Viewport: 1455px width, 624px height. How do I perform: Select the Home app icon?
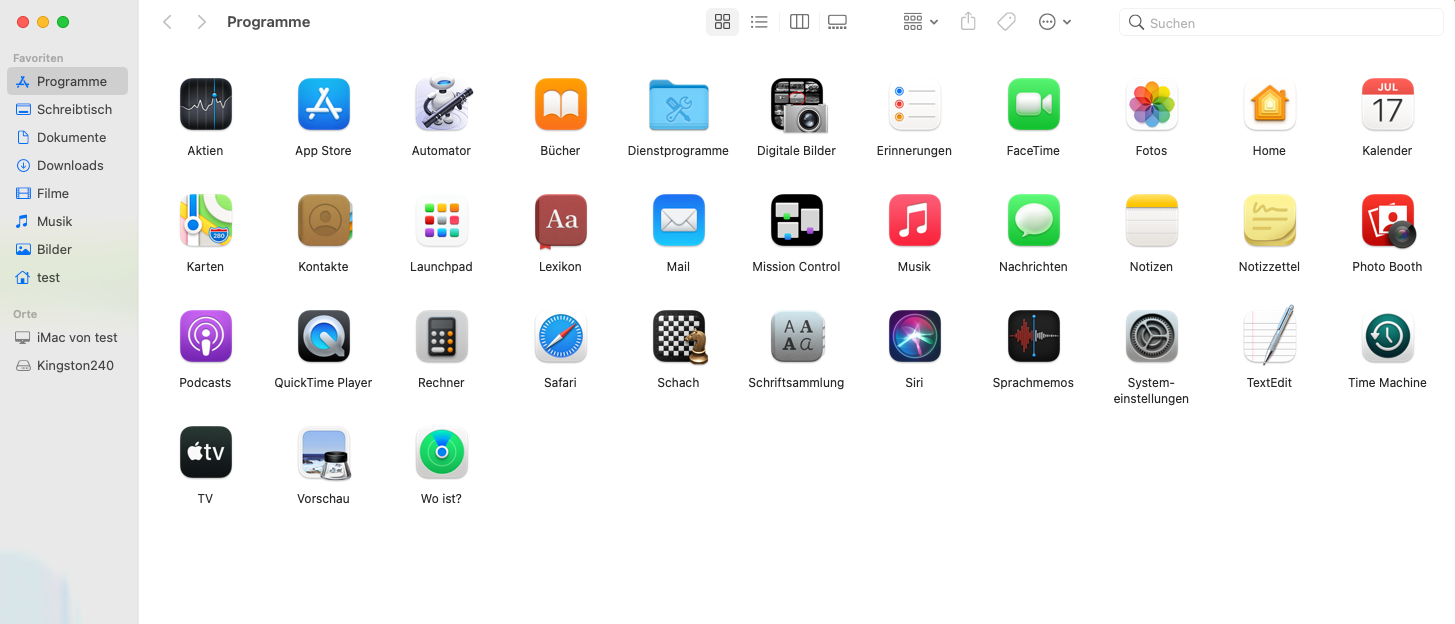(x=1269, y=104)
